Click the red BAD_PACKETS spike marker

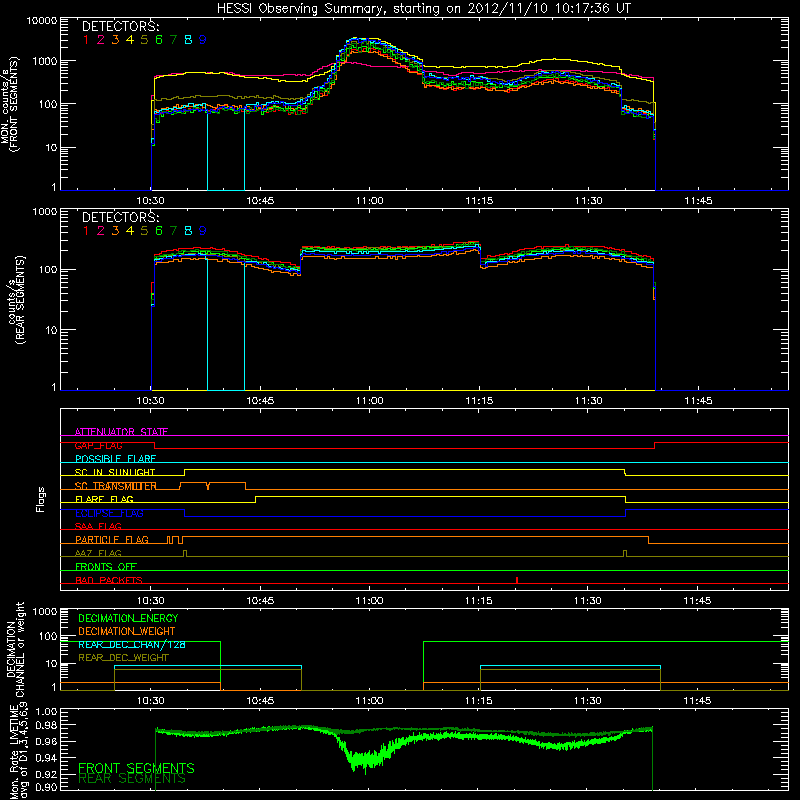(517, 580)
